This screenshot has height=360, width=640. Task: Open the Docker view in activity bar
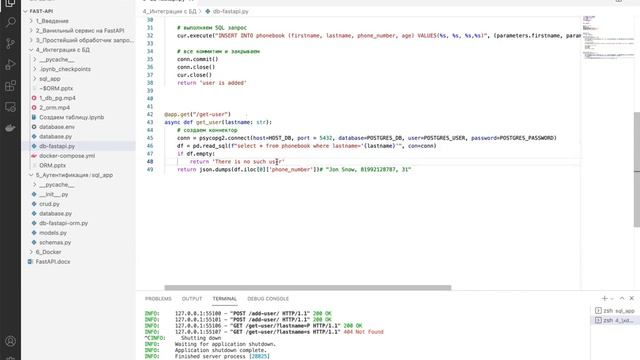pyautogui.click(x=11, y=128)
